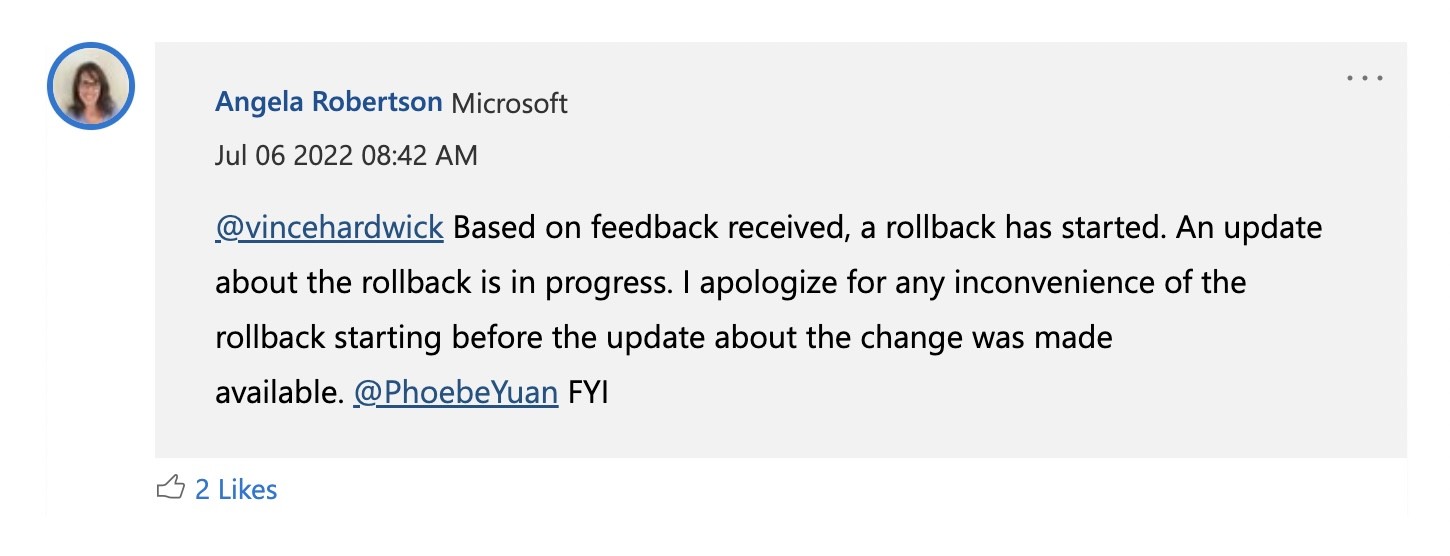Click the number 2 in the Likes count
This screenshot has height=556, width=1450.
(202, 489)
